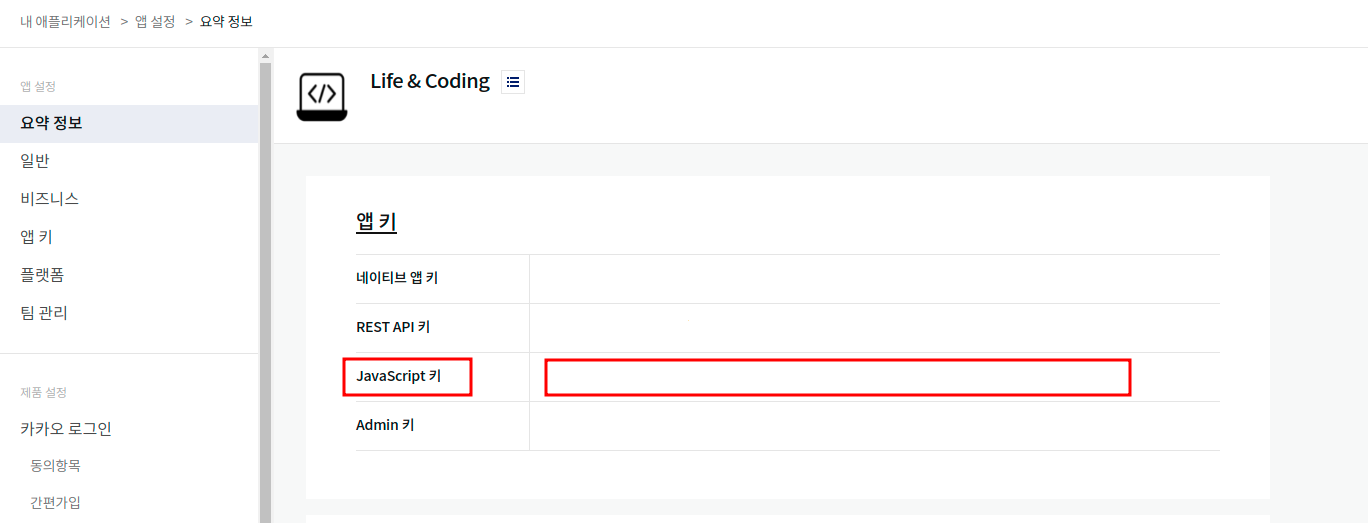This screenshot has height=523, width=1368.
Task: Click the 네이티브 앱 키 row label
Action: pos(397,278)
